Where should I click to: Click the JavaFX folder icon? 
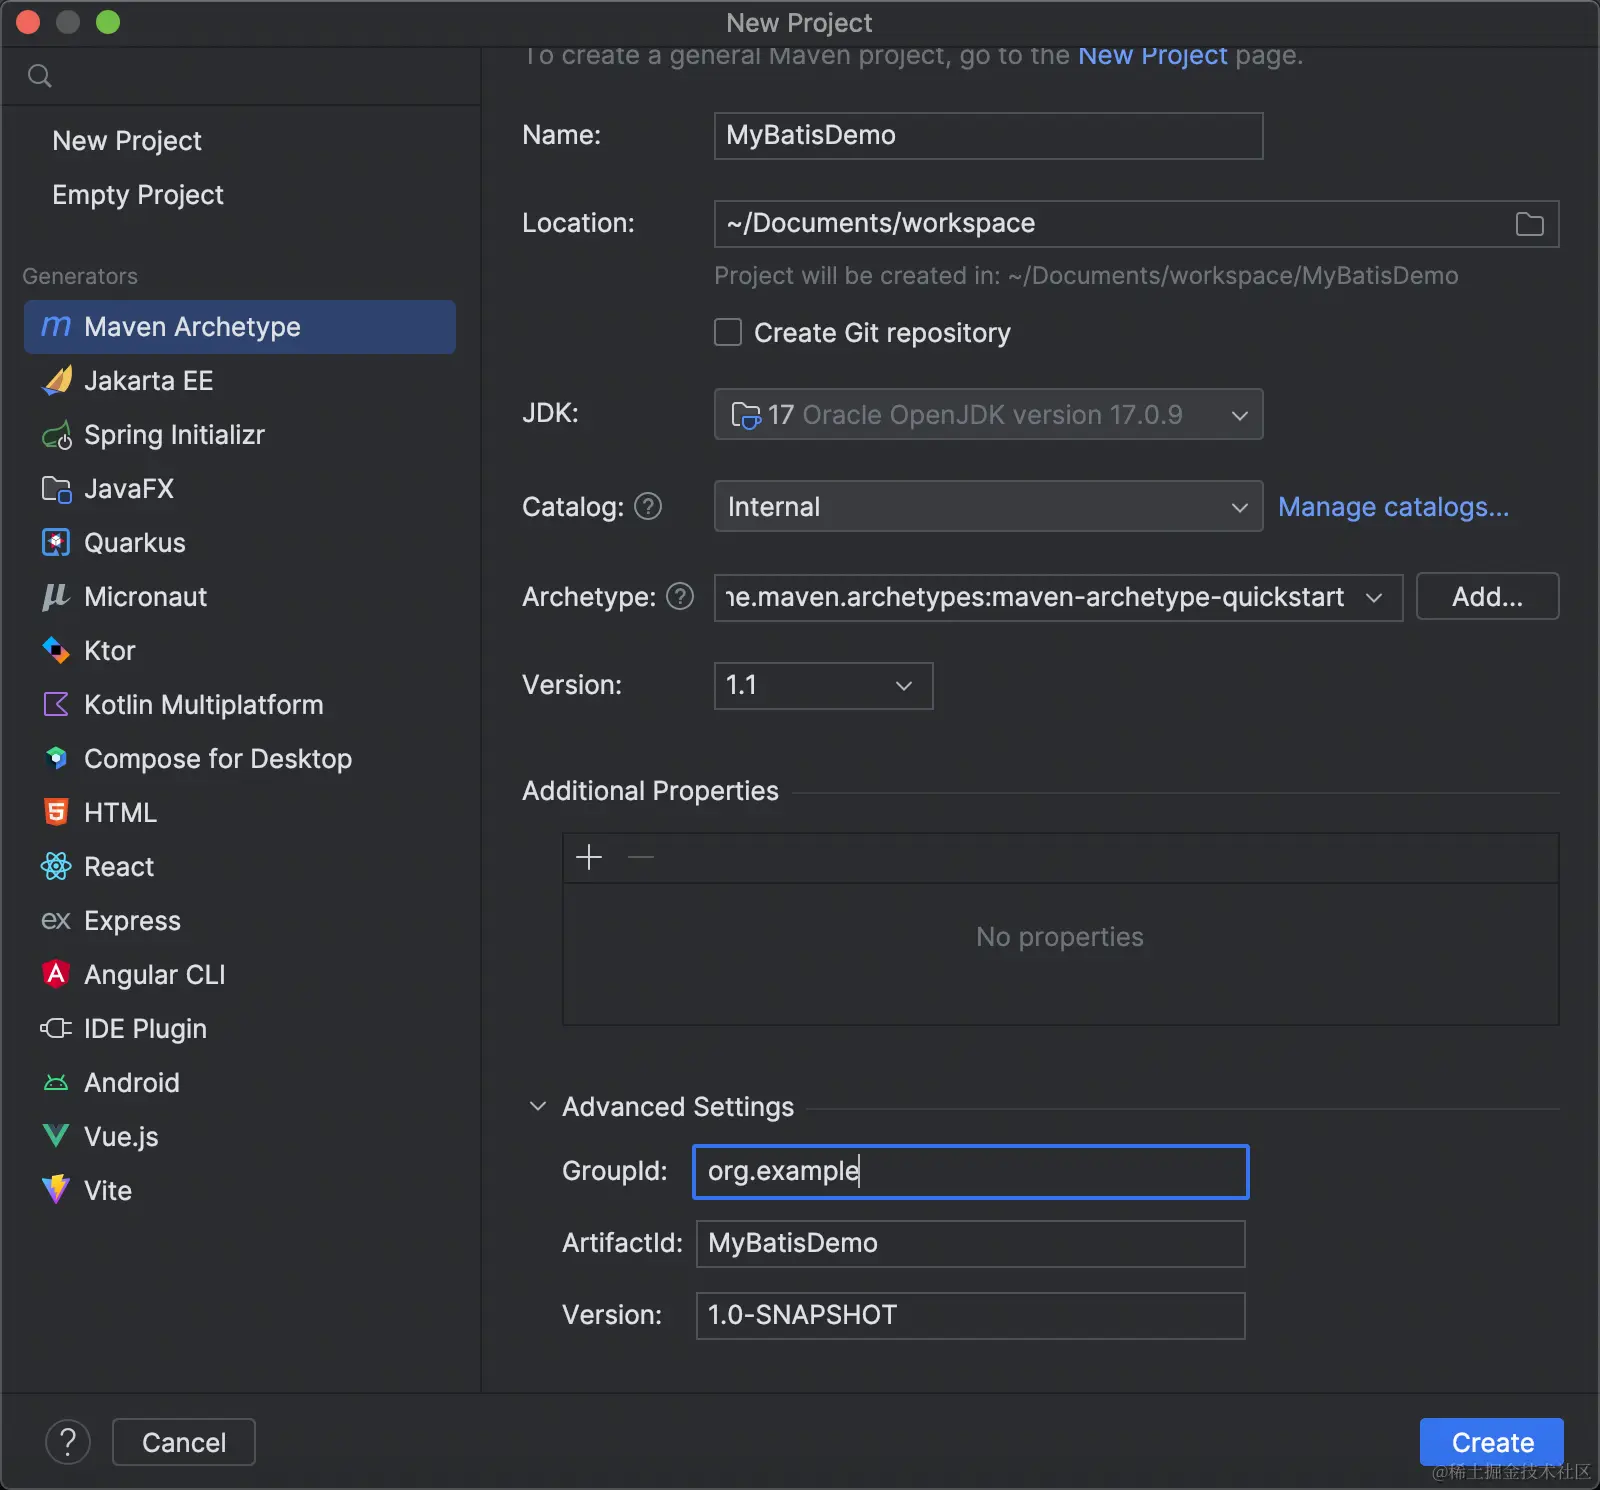coord(57,489)
